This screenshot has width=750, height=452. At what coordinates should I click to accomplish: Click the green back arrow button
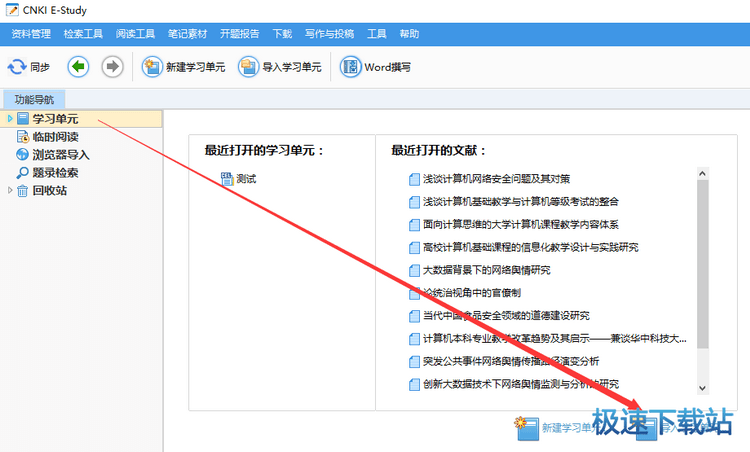click(x=79, y=67)
